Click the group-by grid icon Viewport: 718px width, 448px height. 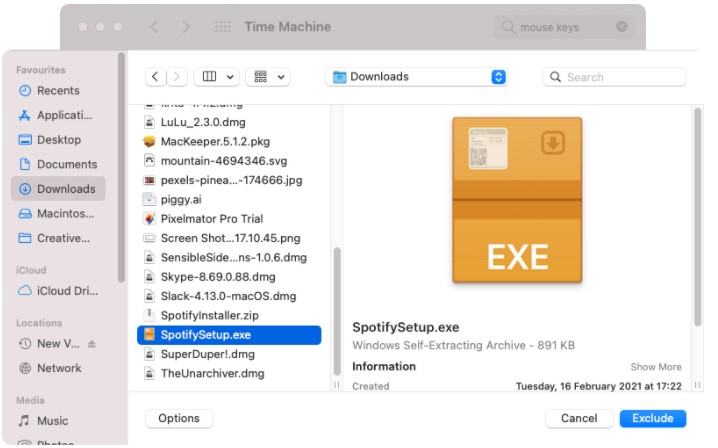coord(261,76)
